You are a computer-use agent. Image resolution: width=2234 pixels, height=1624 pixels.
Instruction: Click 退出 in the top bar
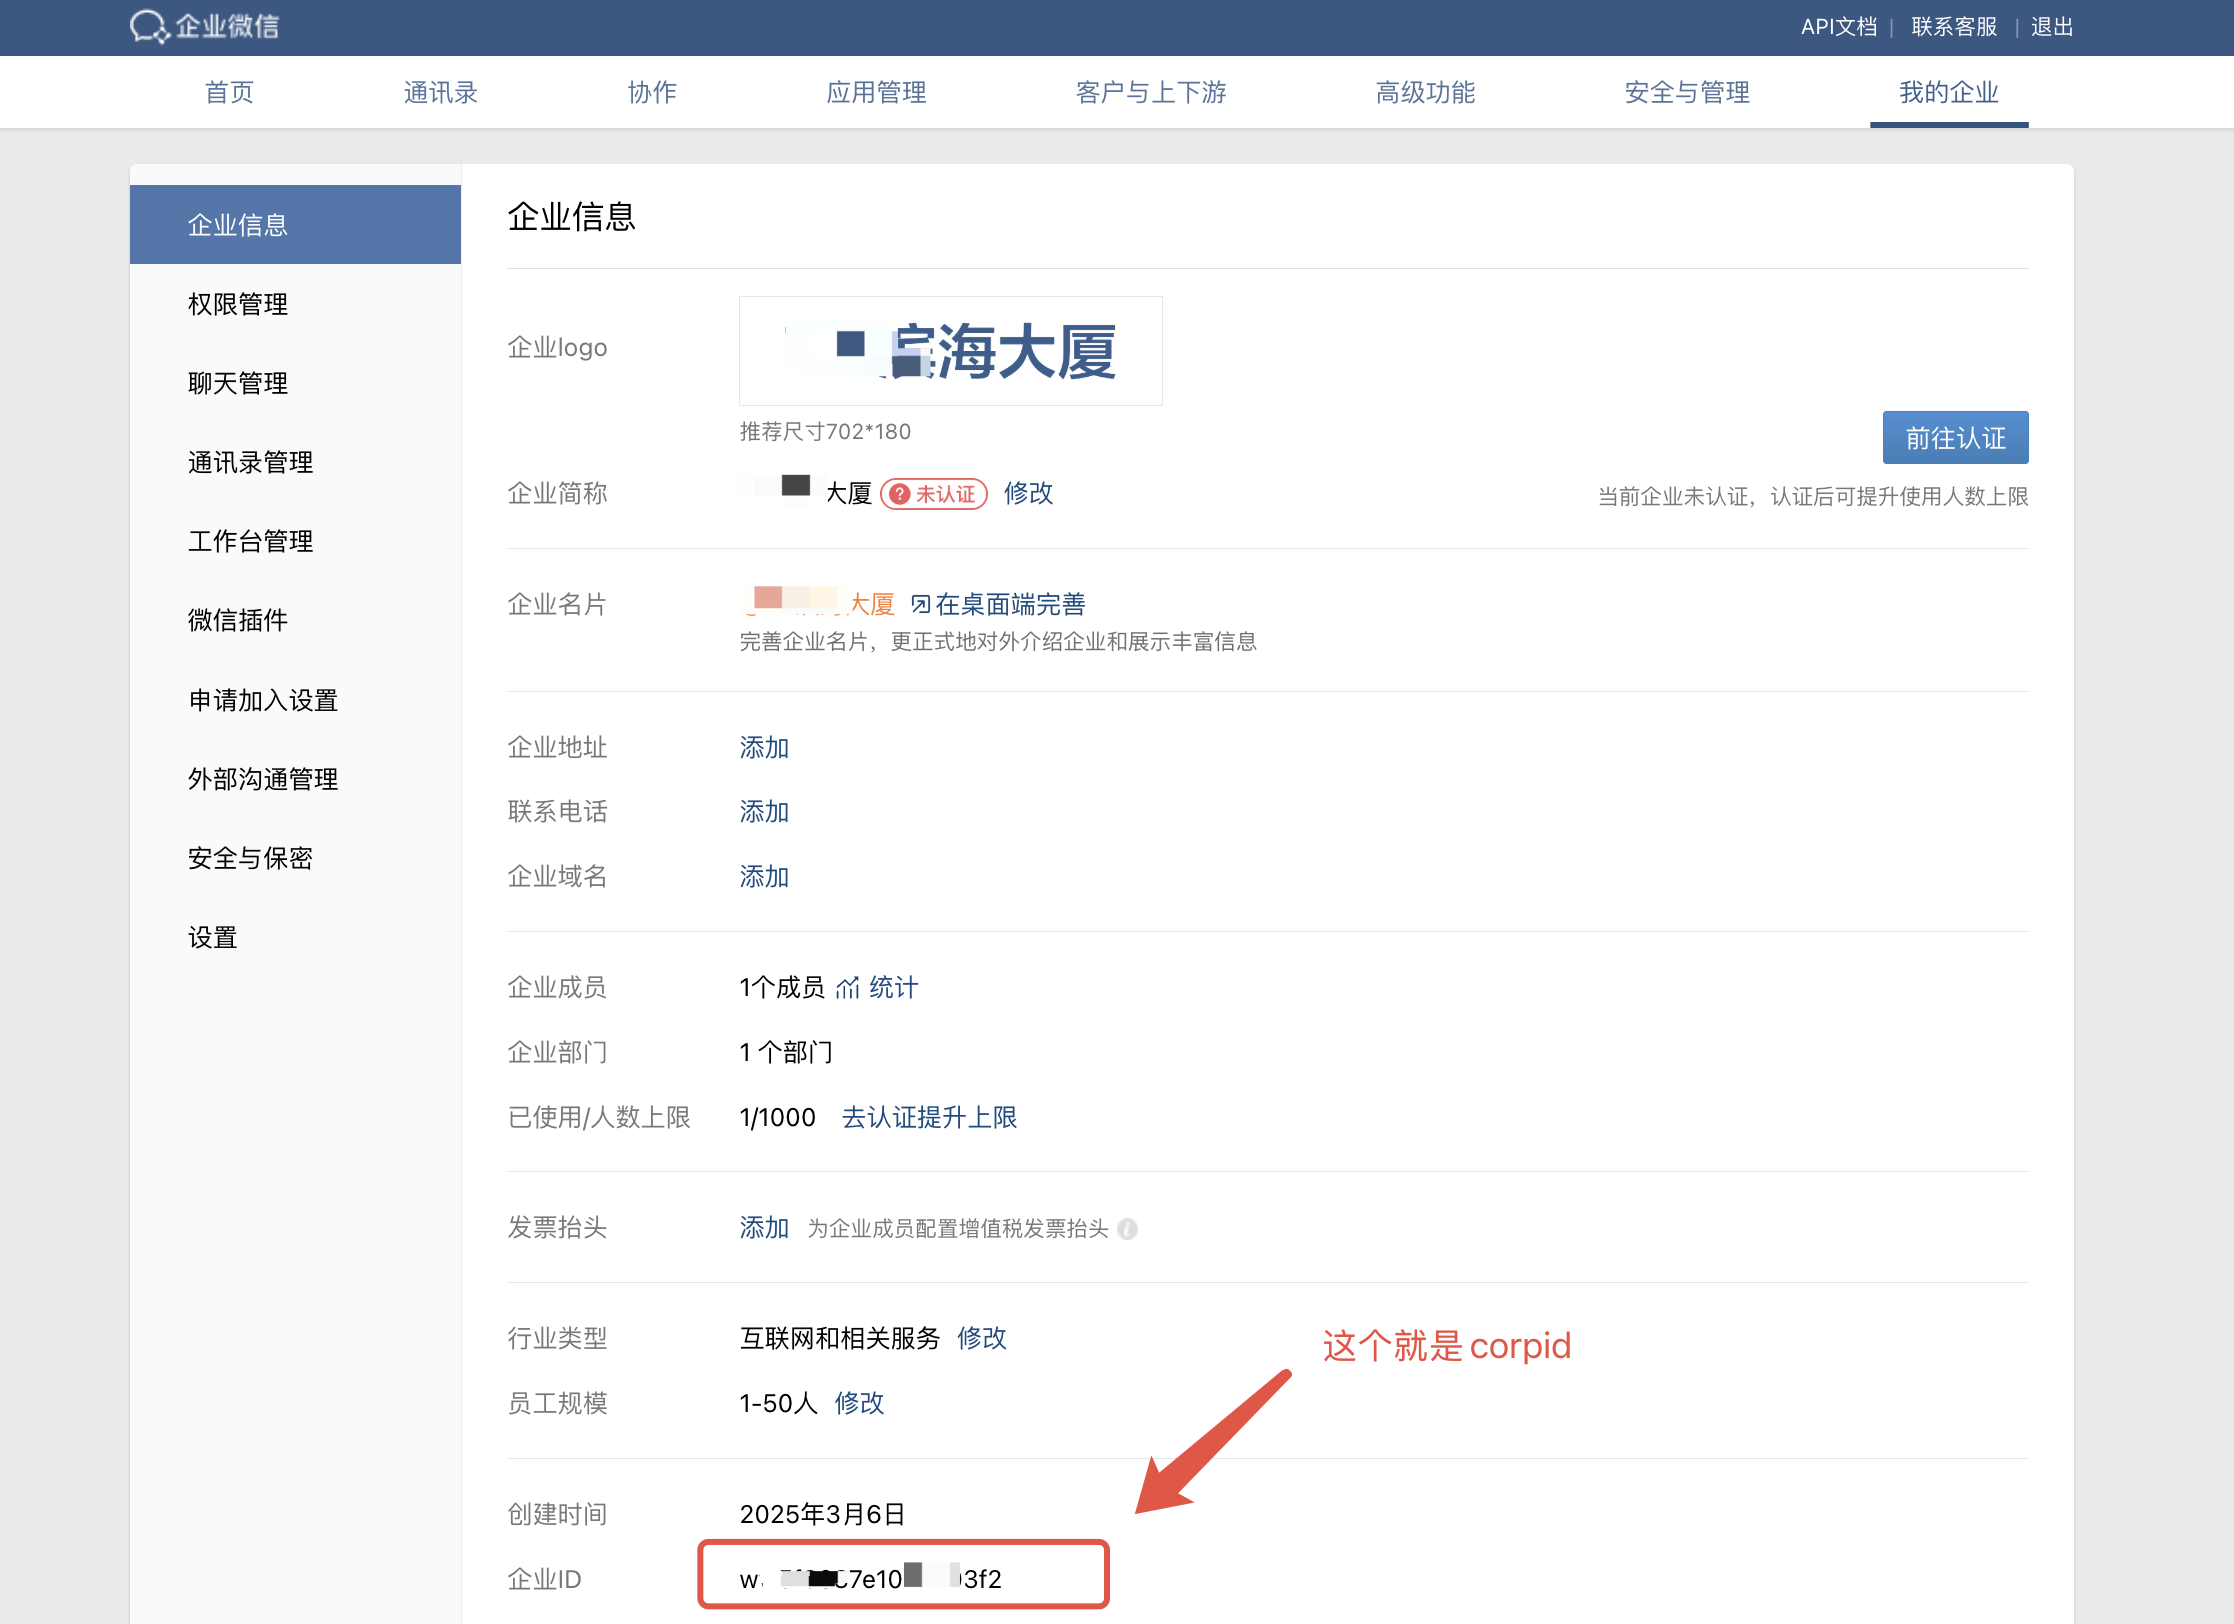pyautogui.click(x=2051, y=27)
